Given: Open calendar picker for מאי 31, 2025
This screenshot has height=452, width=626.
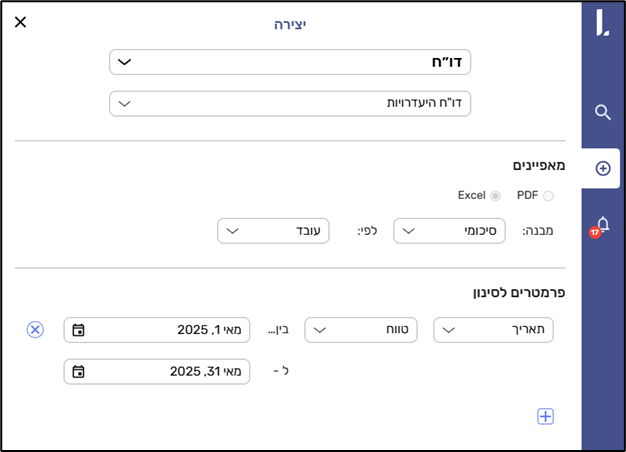Looking at the screenshot, I should coord(78,372).
